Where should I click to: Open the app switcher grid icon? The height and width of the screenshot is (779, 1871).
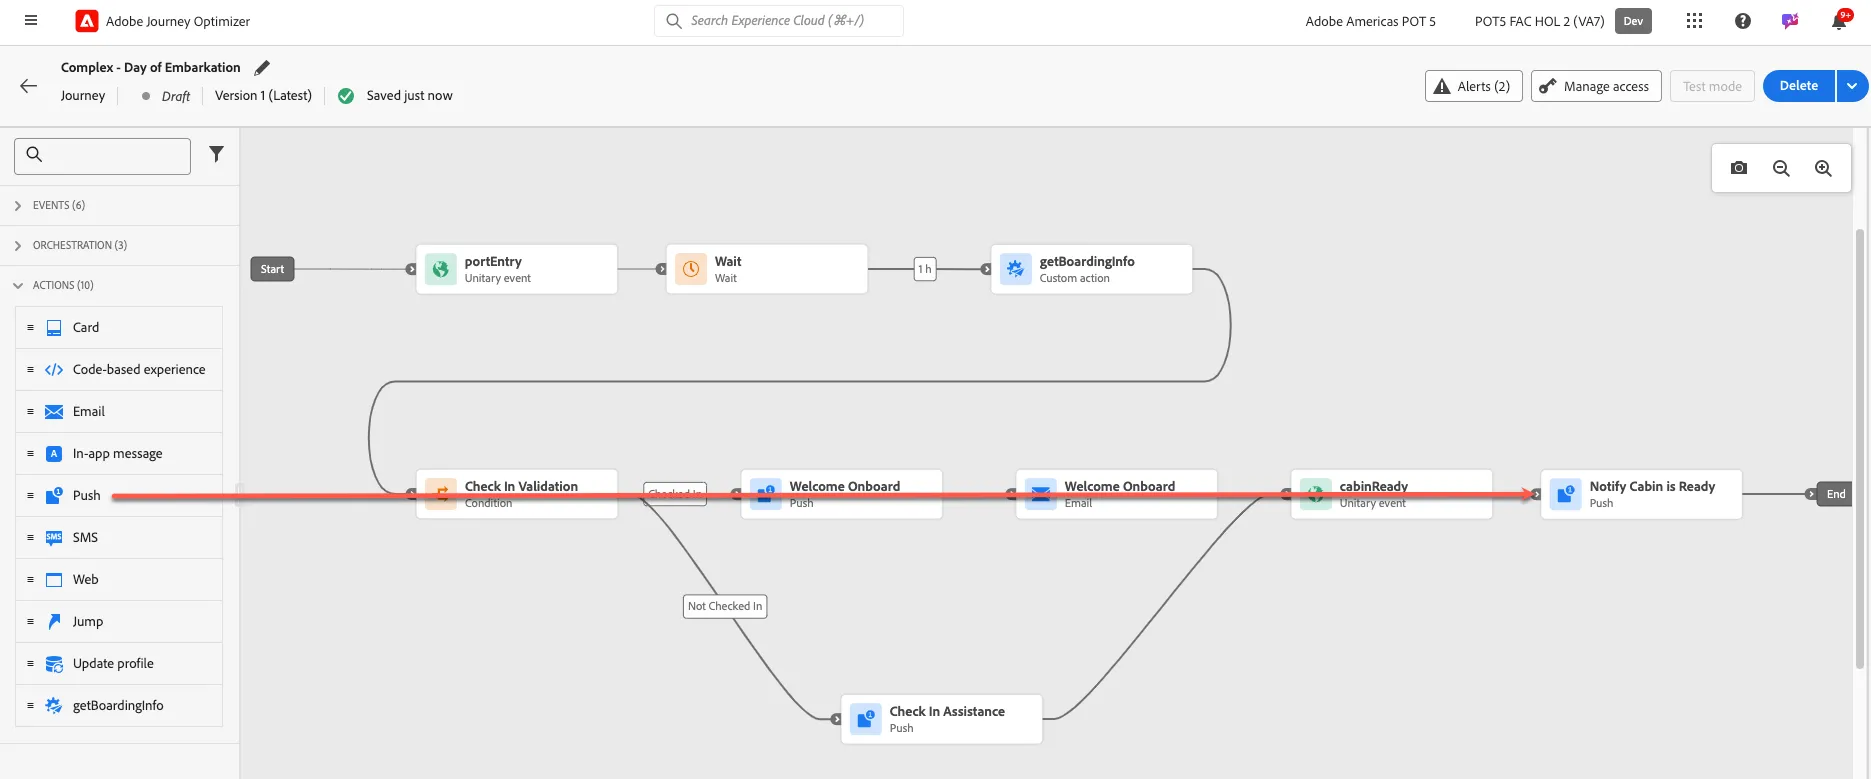click(1694, 21)
